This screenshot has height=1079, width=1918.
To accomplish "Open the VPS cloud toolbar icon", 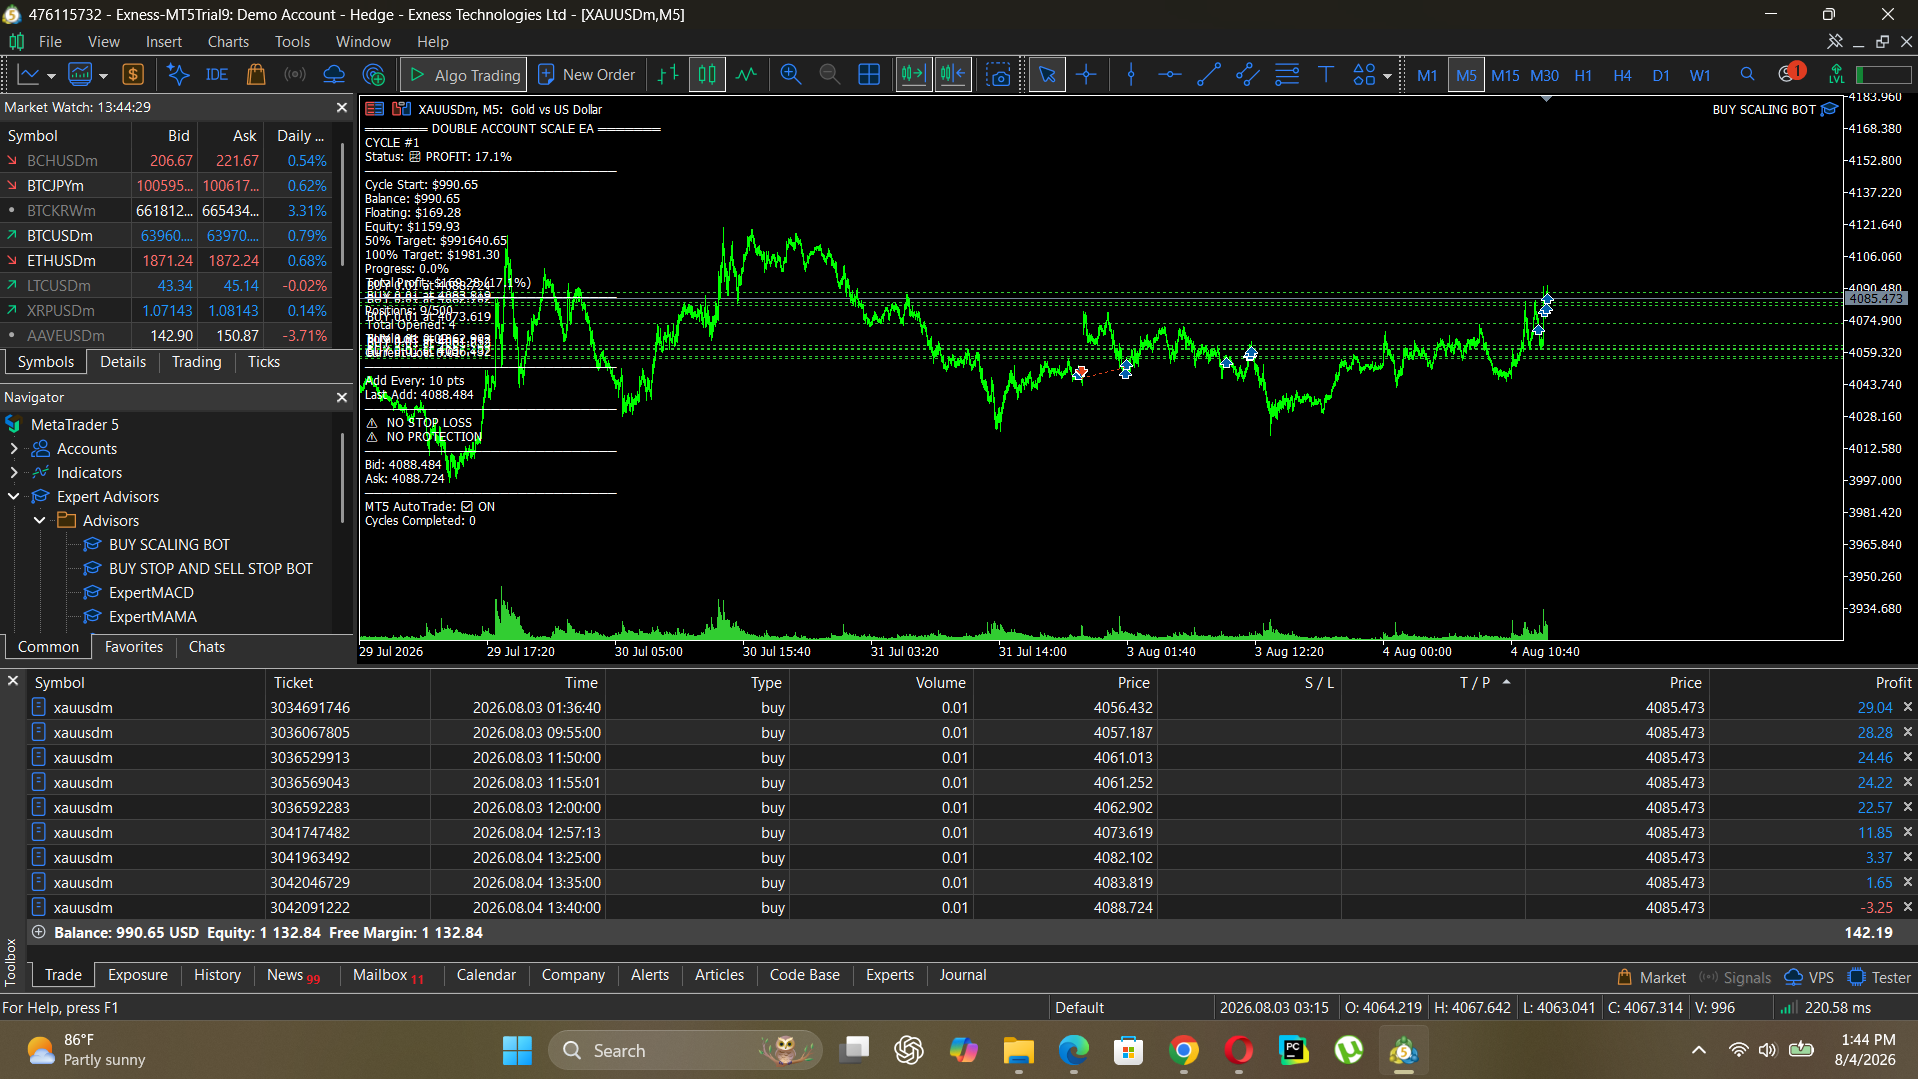I will (x=334, y=75).
